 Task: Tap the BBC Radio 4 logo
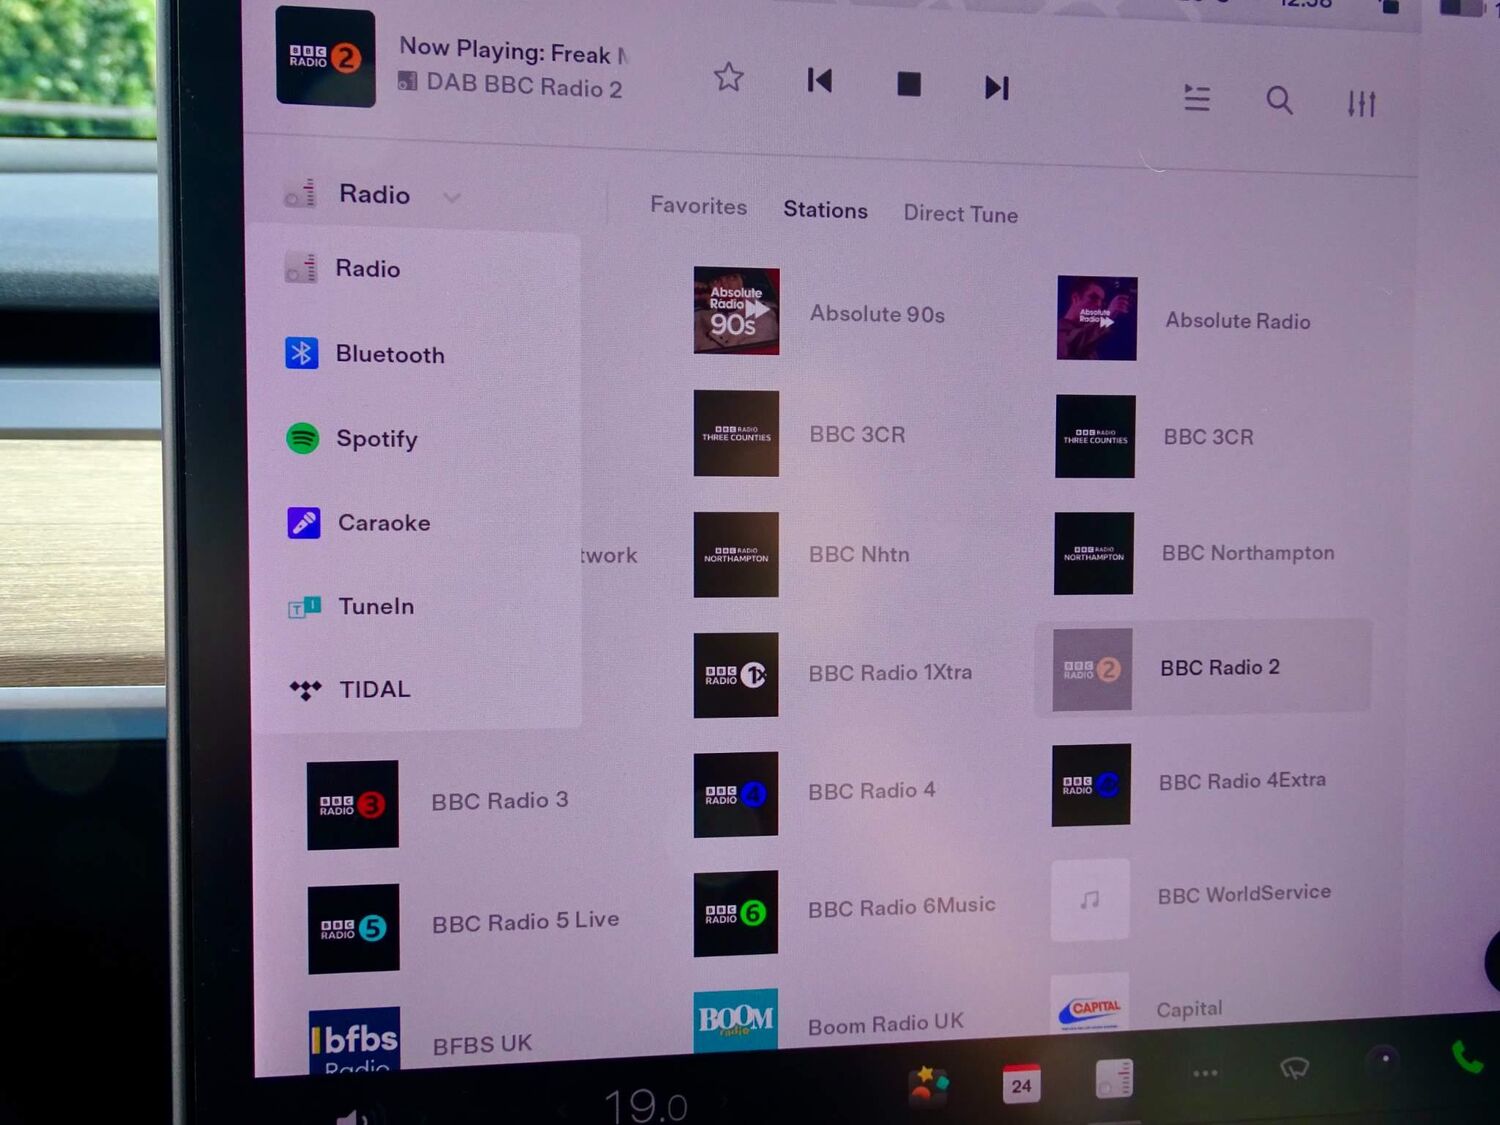736,794
